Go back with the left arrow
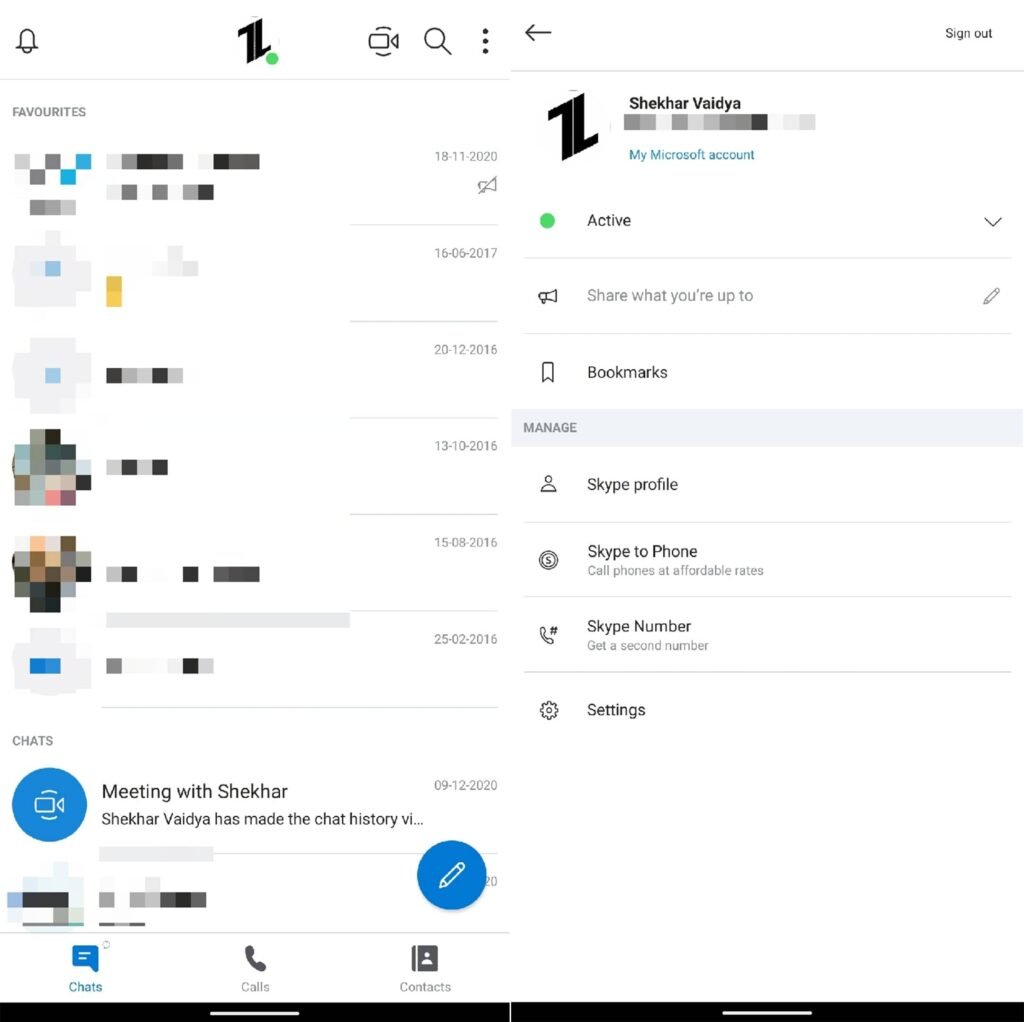 pos(538,33)
